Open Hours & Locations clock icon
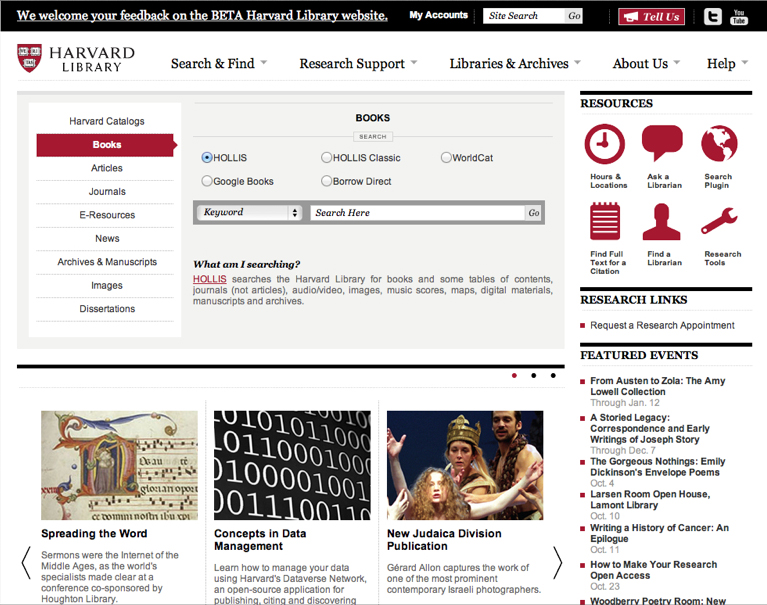The height and width of the screenshot is (605, 767). pyautogui.click(x=605, y=144)
